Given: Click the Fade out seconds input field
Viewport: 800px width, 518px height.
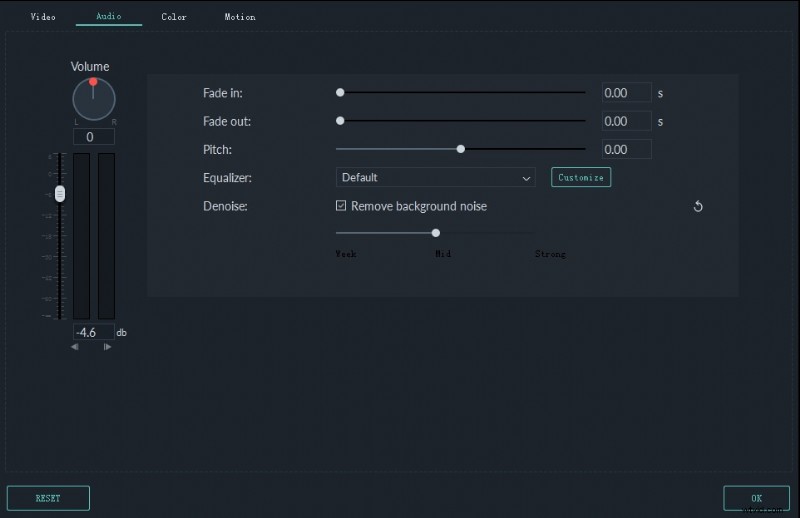Looking at the screenshot, I should click(626, 121).
